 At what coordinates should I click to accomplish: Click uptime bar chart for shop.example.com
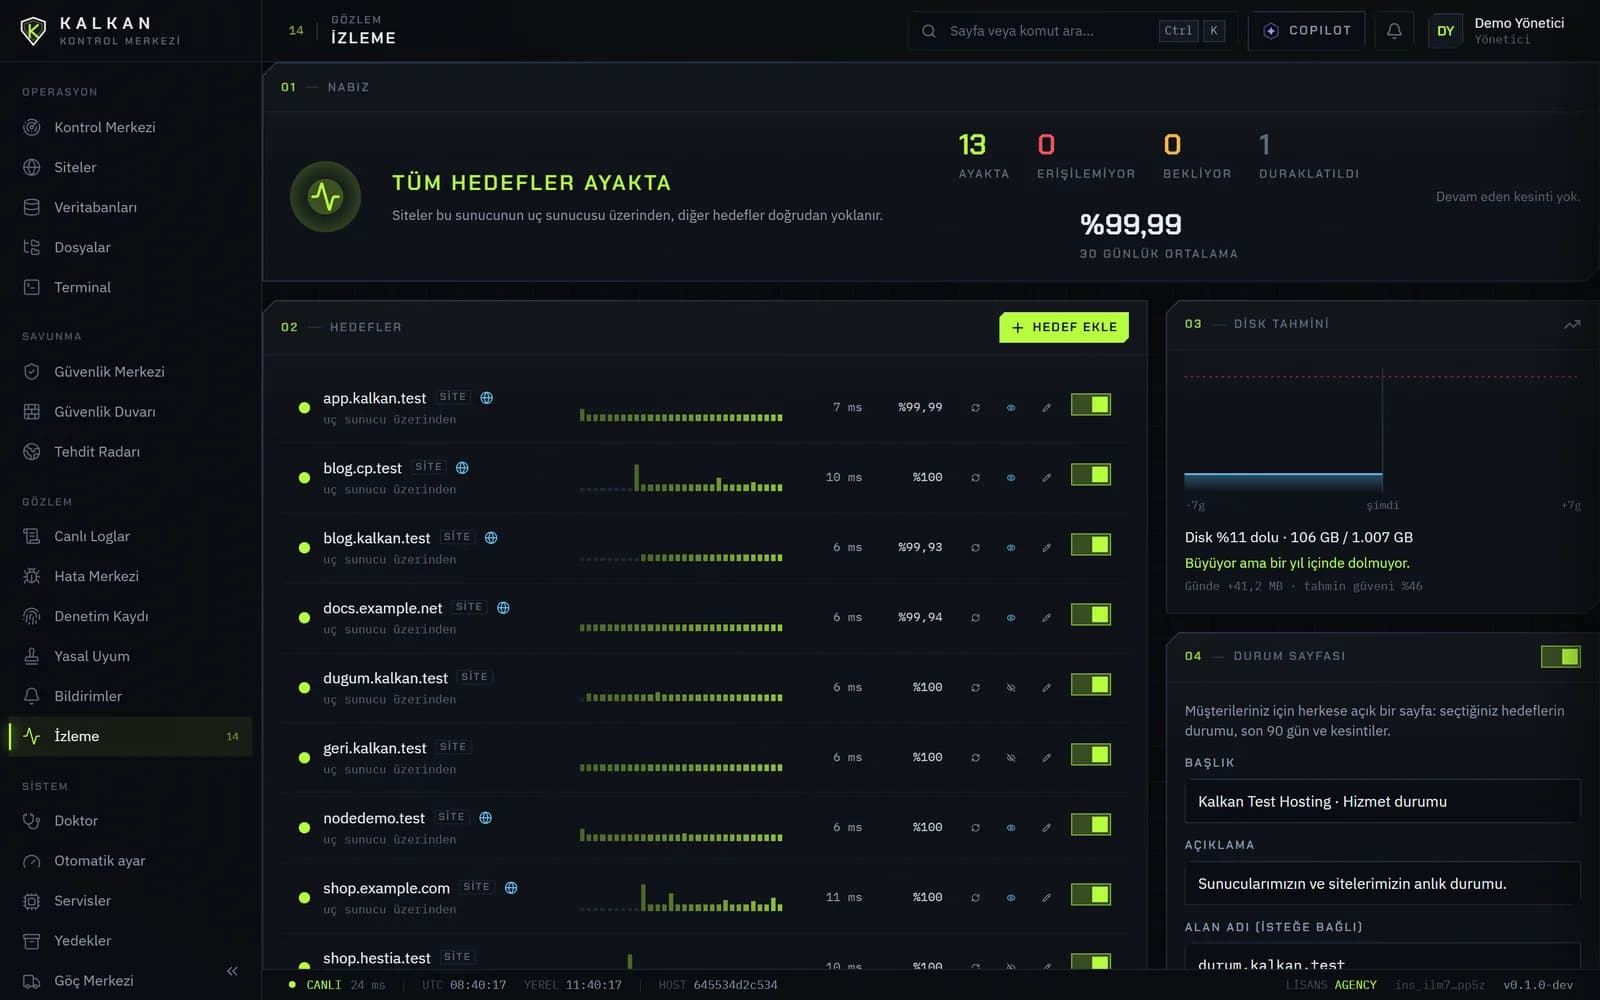(x=680, y=897)
